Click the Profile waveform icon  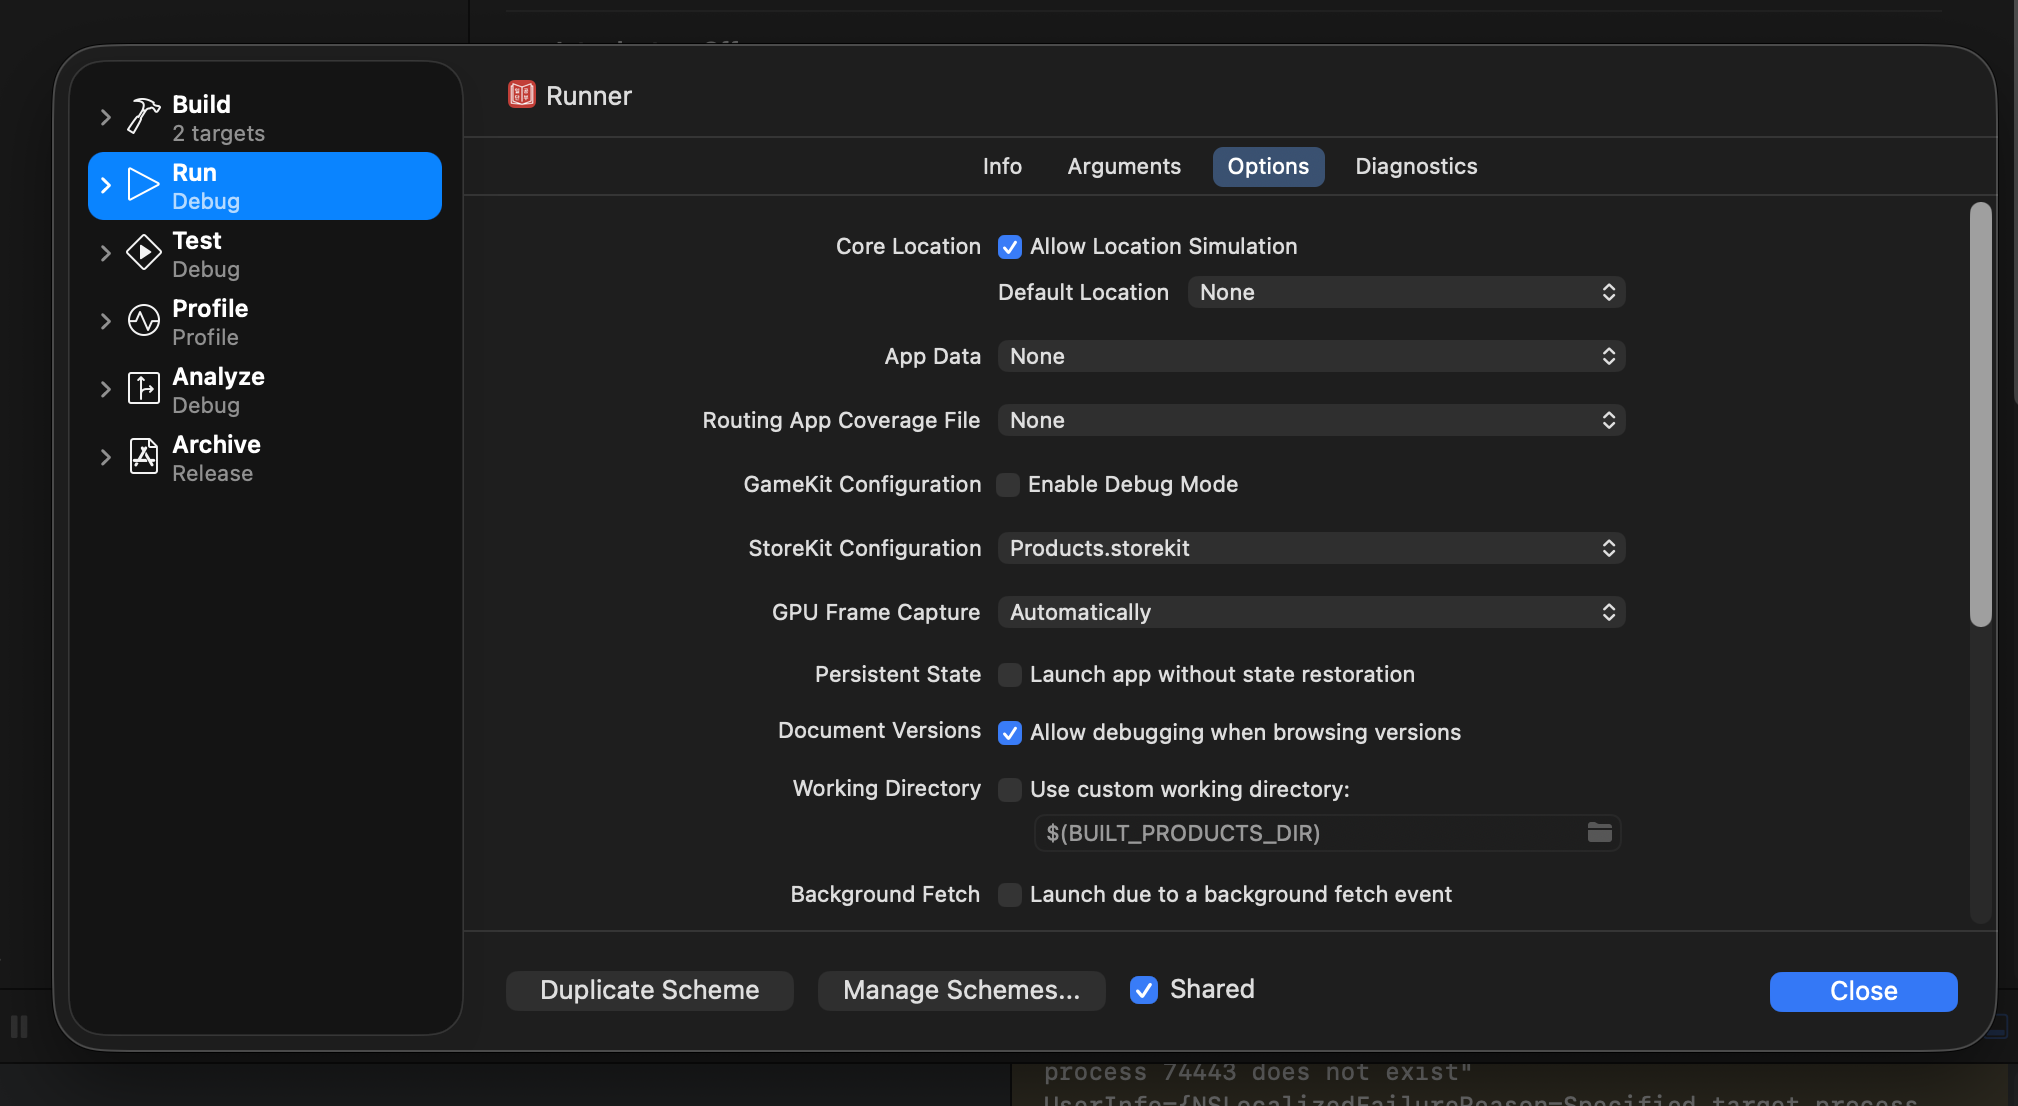pos(143,321)
